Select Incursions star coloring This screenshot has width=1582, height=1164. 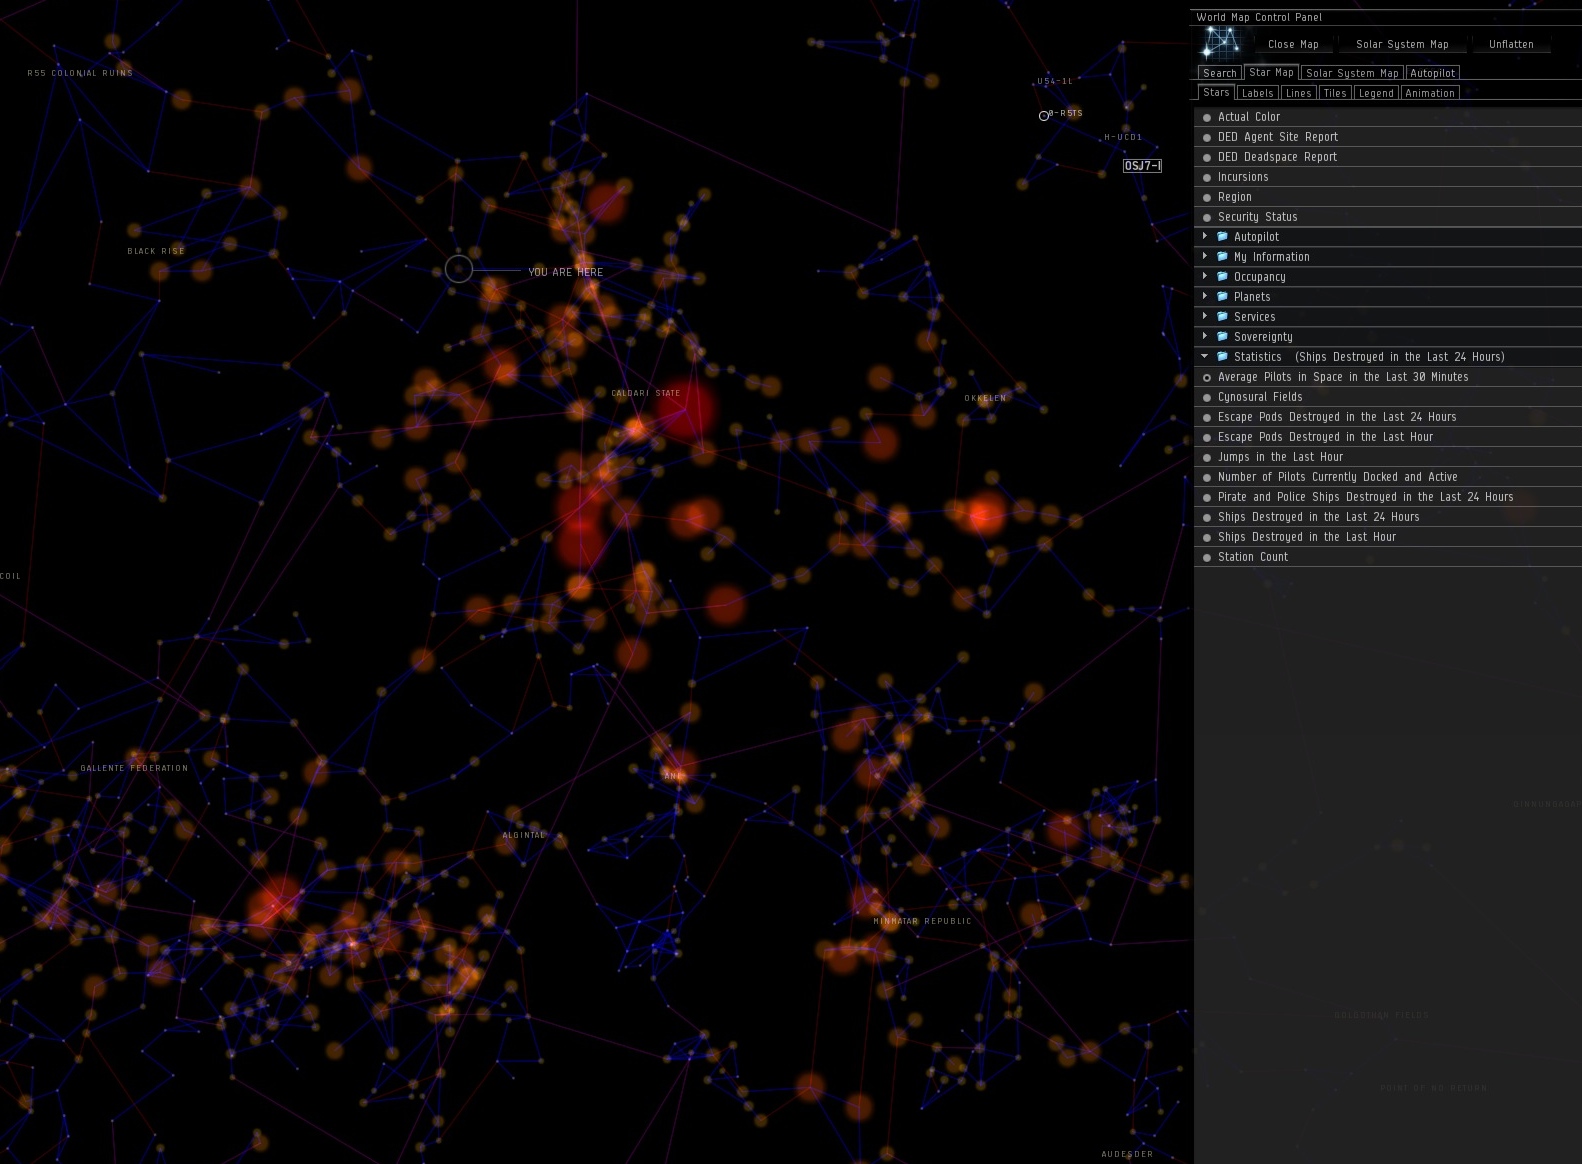[1388, 177]
